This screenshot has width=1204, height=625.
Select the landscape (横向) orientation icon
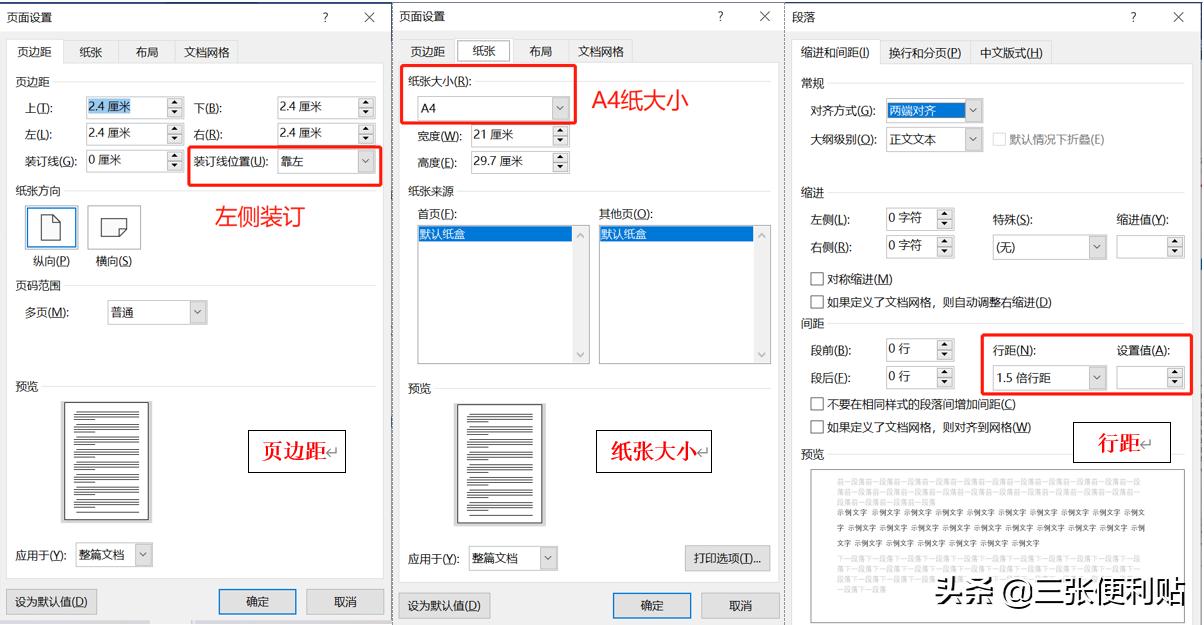click(113, 227)
